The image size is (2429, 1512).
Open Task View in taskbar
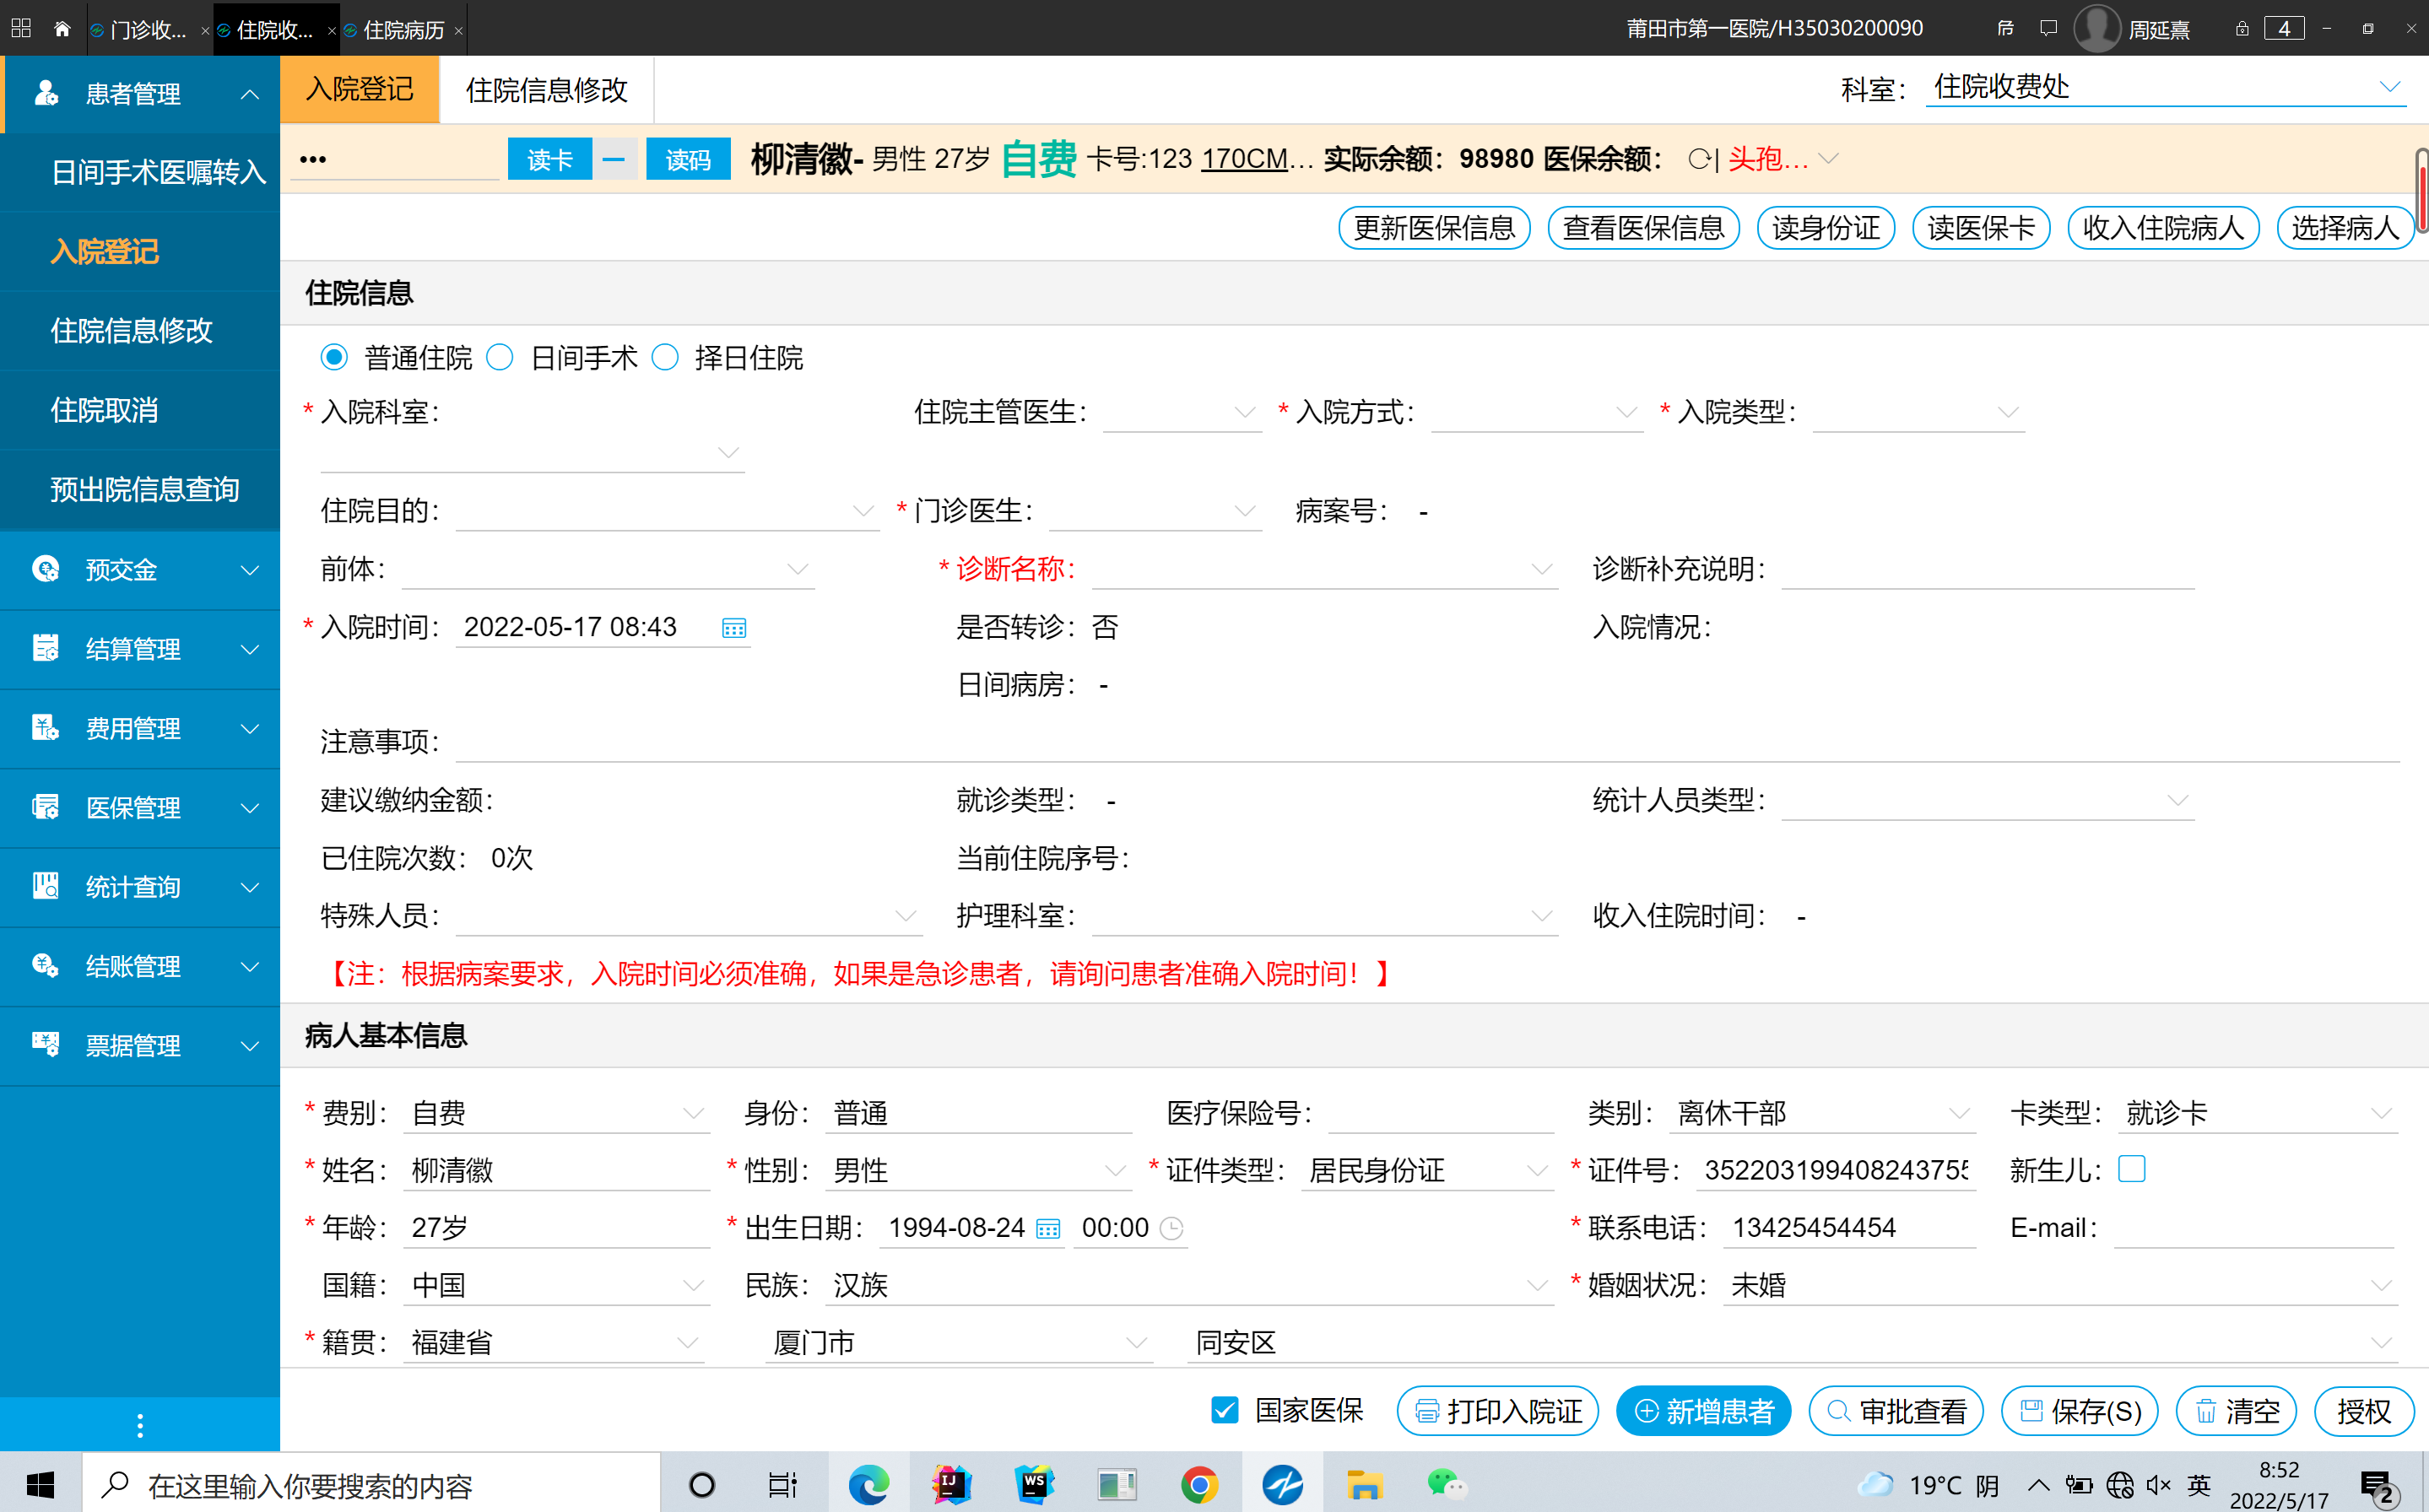pos(783,1485)
